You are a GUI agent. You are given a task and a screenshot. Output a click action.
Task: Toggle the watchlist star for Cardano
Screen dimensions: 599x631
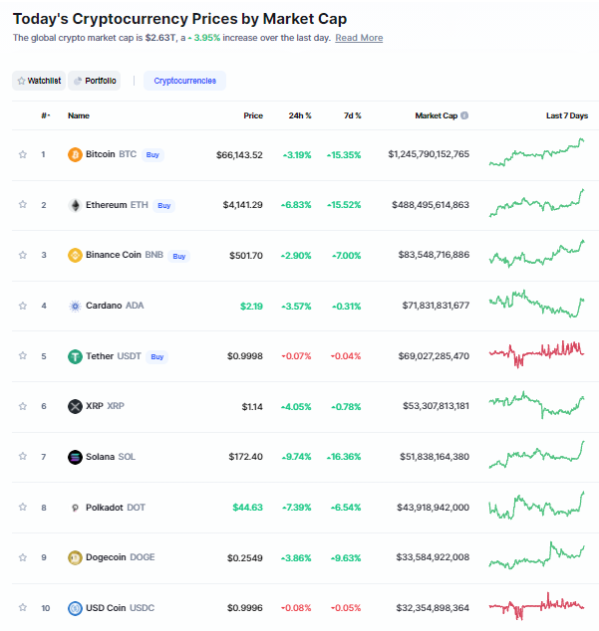[x=23, y=306]
